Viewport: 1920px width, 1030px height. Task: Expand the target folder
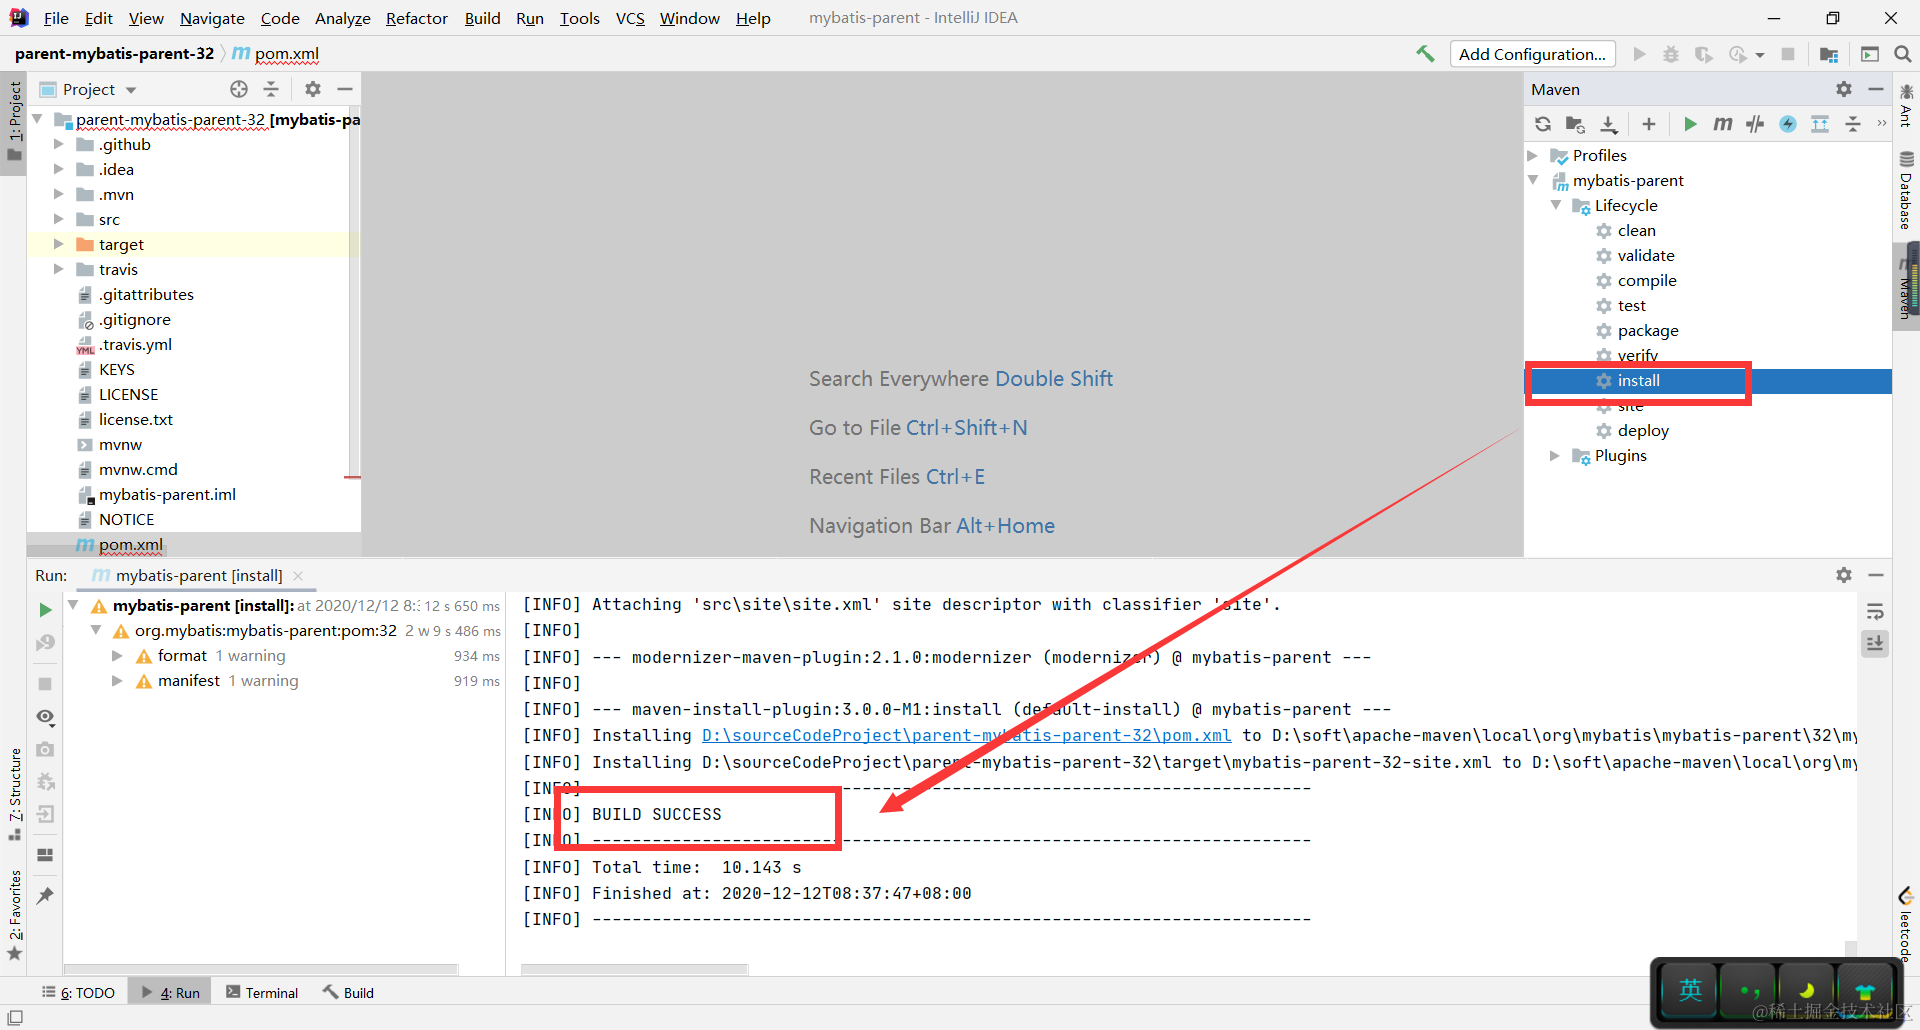tap(58, 245)
